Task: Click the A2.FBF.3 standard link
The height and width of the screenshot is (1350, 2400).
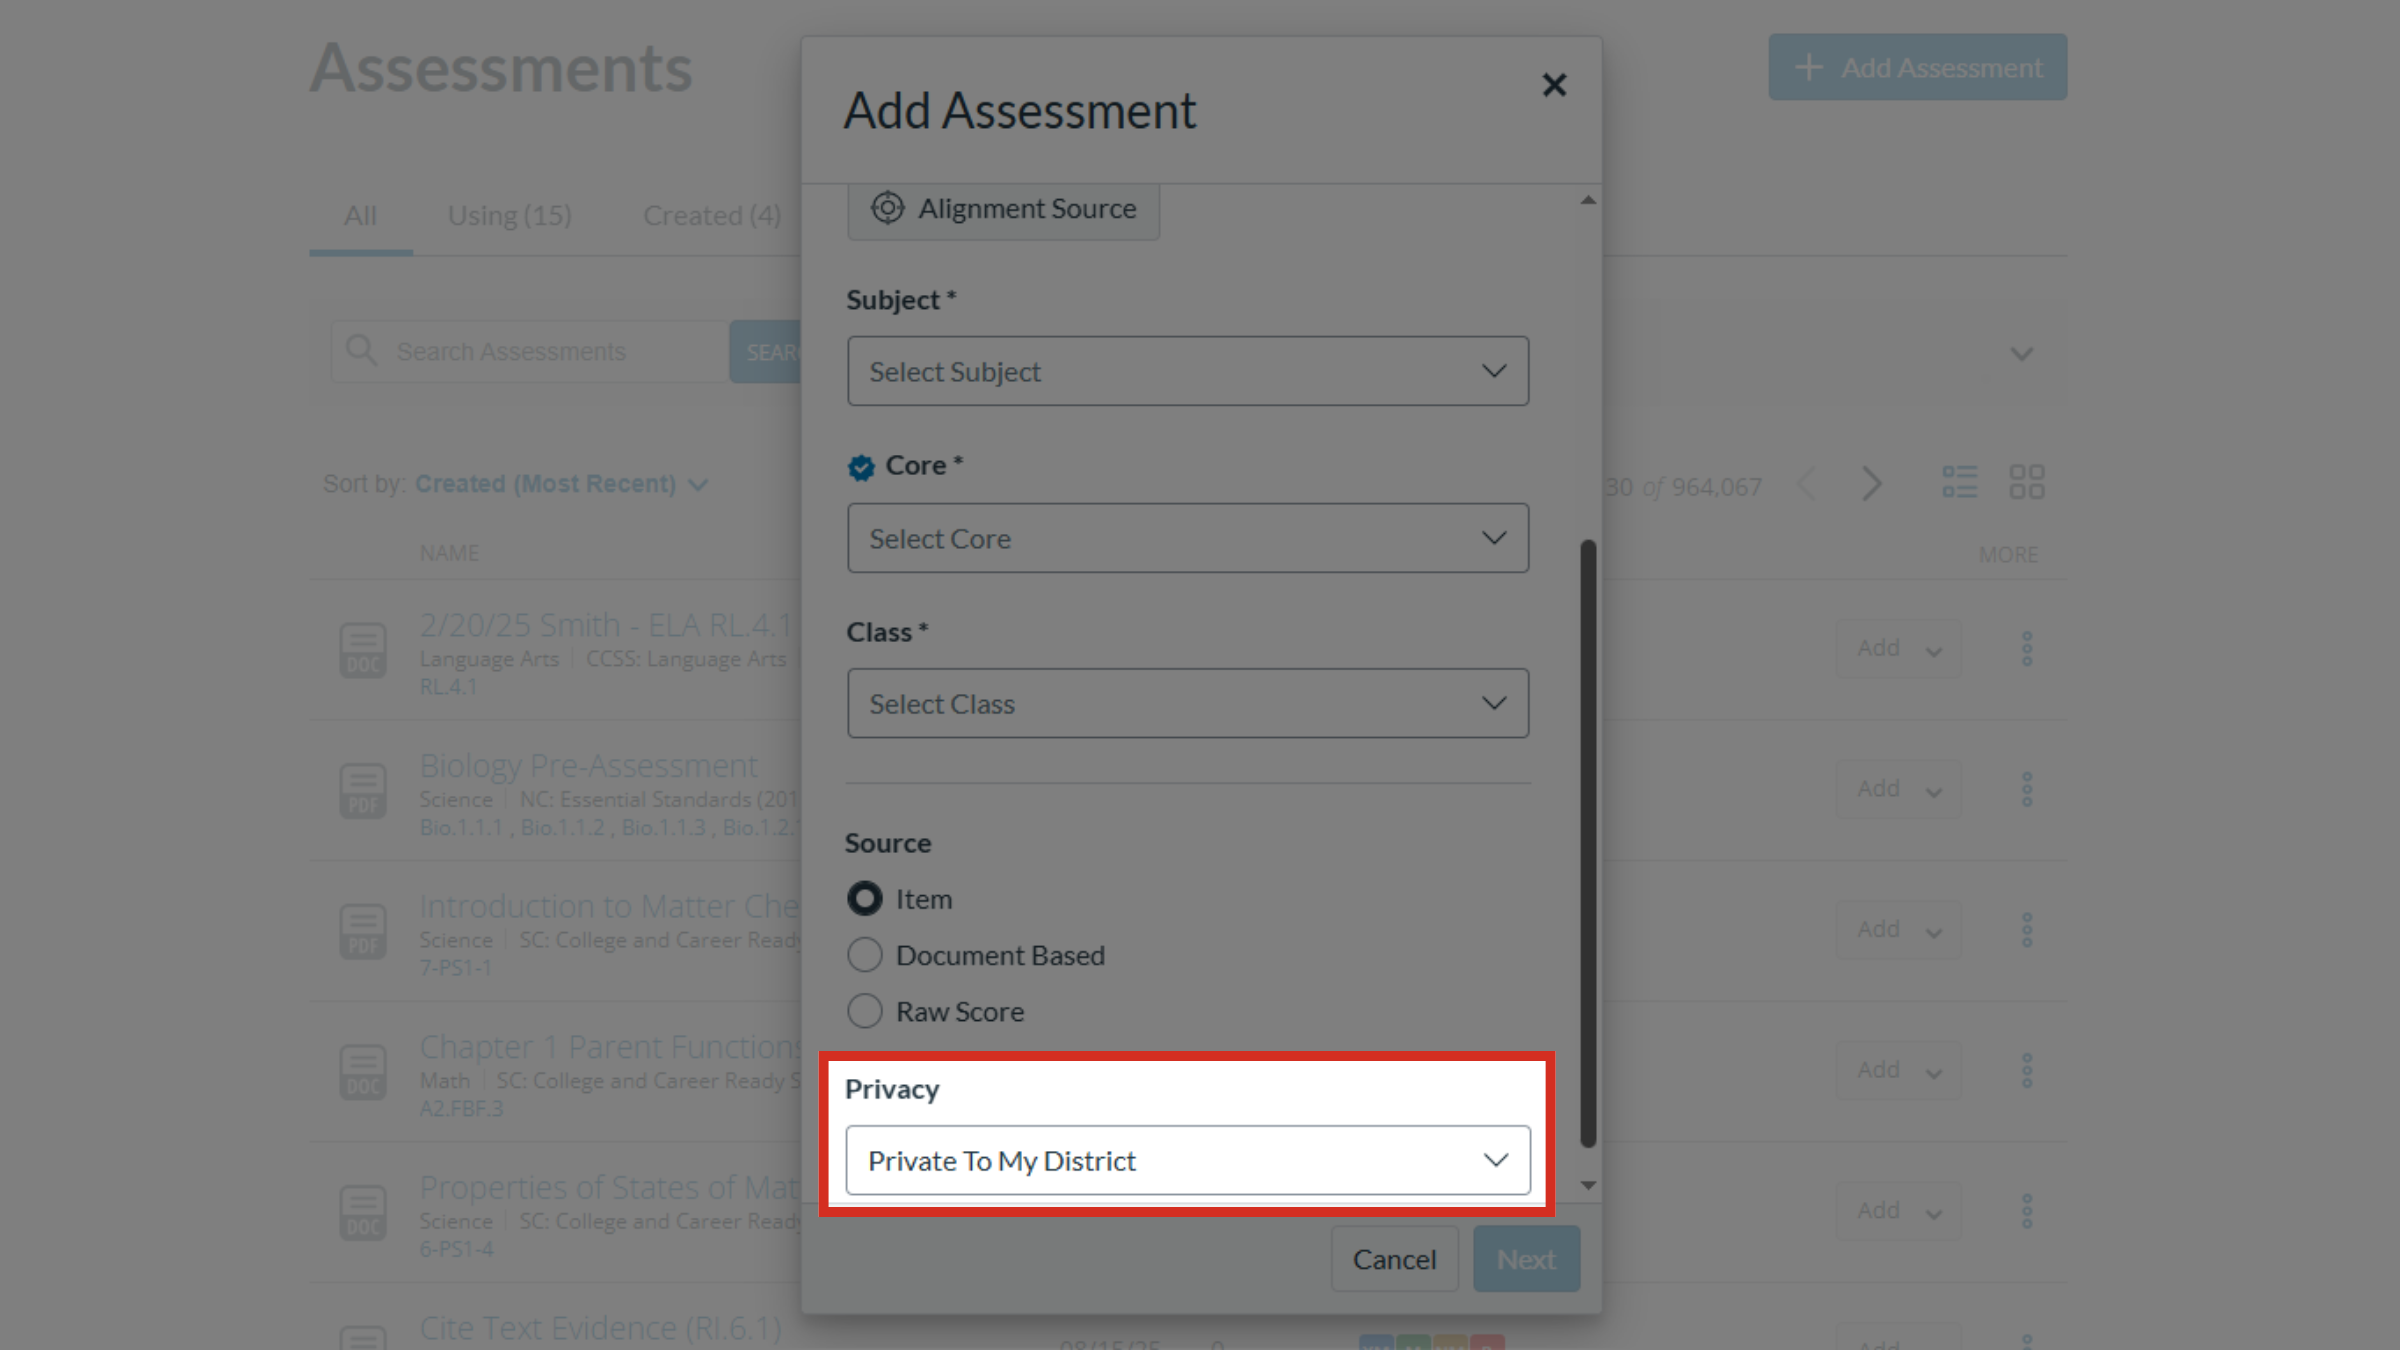Action: click(x=461, y=1109)
